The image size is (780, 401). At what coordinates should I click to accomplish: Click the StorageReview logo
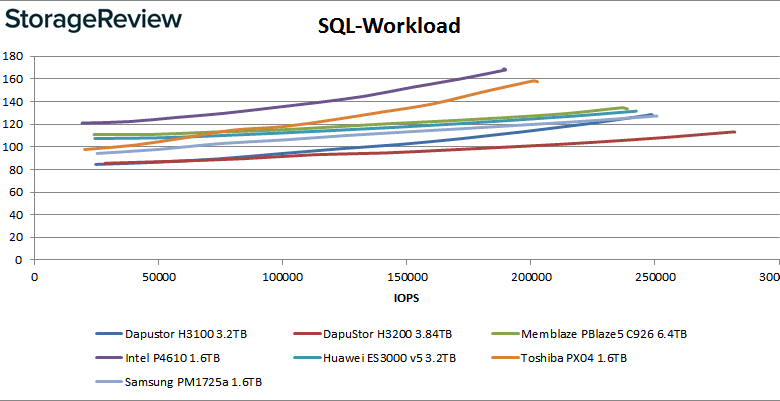[x=94, y=21]
